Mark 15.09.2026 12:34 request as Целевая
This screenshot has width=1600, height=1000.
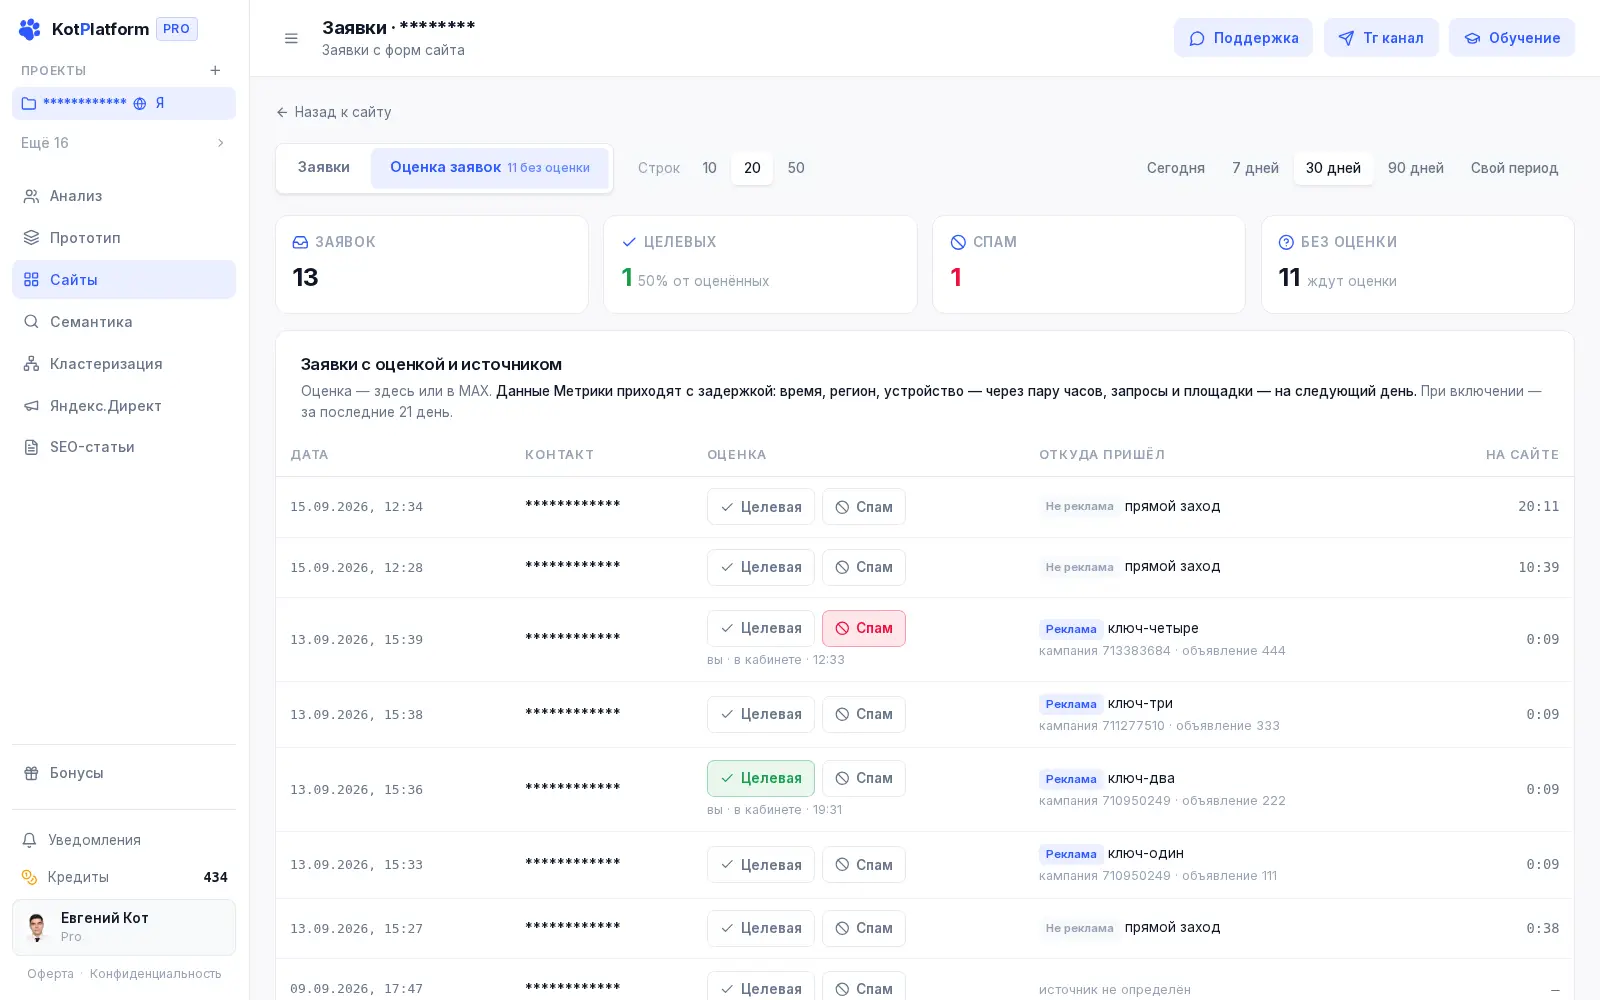pos(761,507)
